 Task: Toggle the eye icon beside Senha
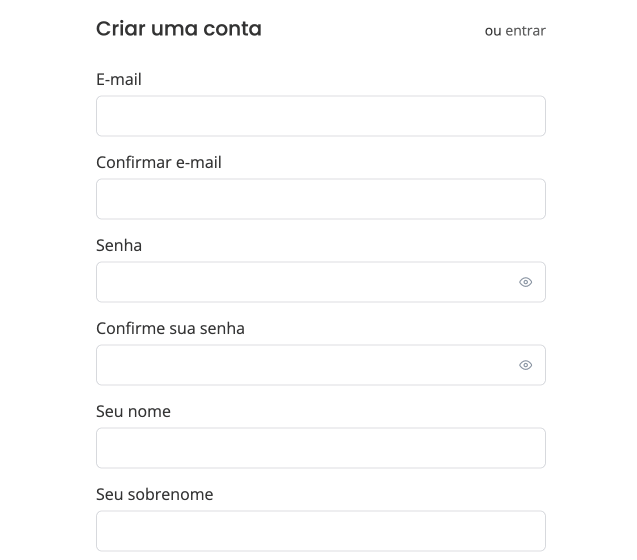[525, 282]
